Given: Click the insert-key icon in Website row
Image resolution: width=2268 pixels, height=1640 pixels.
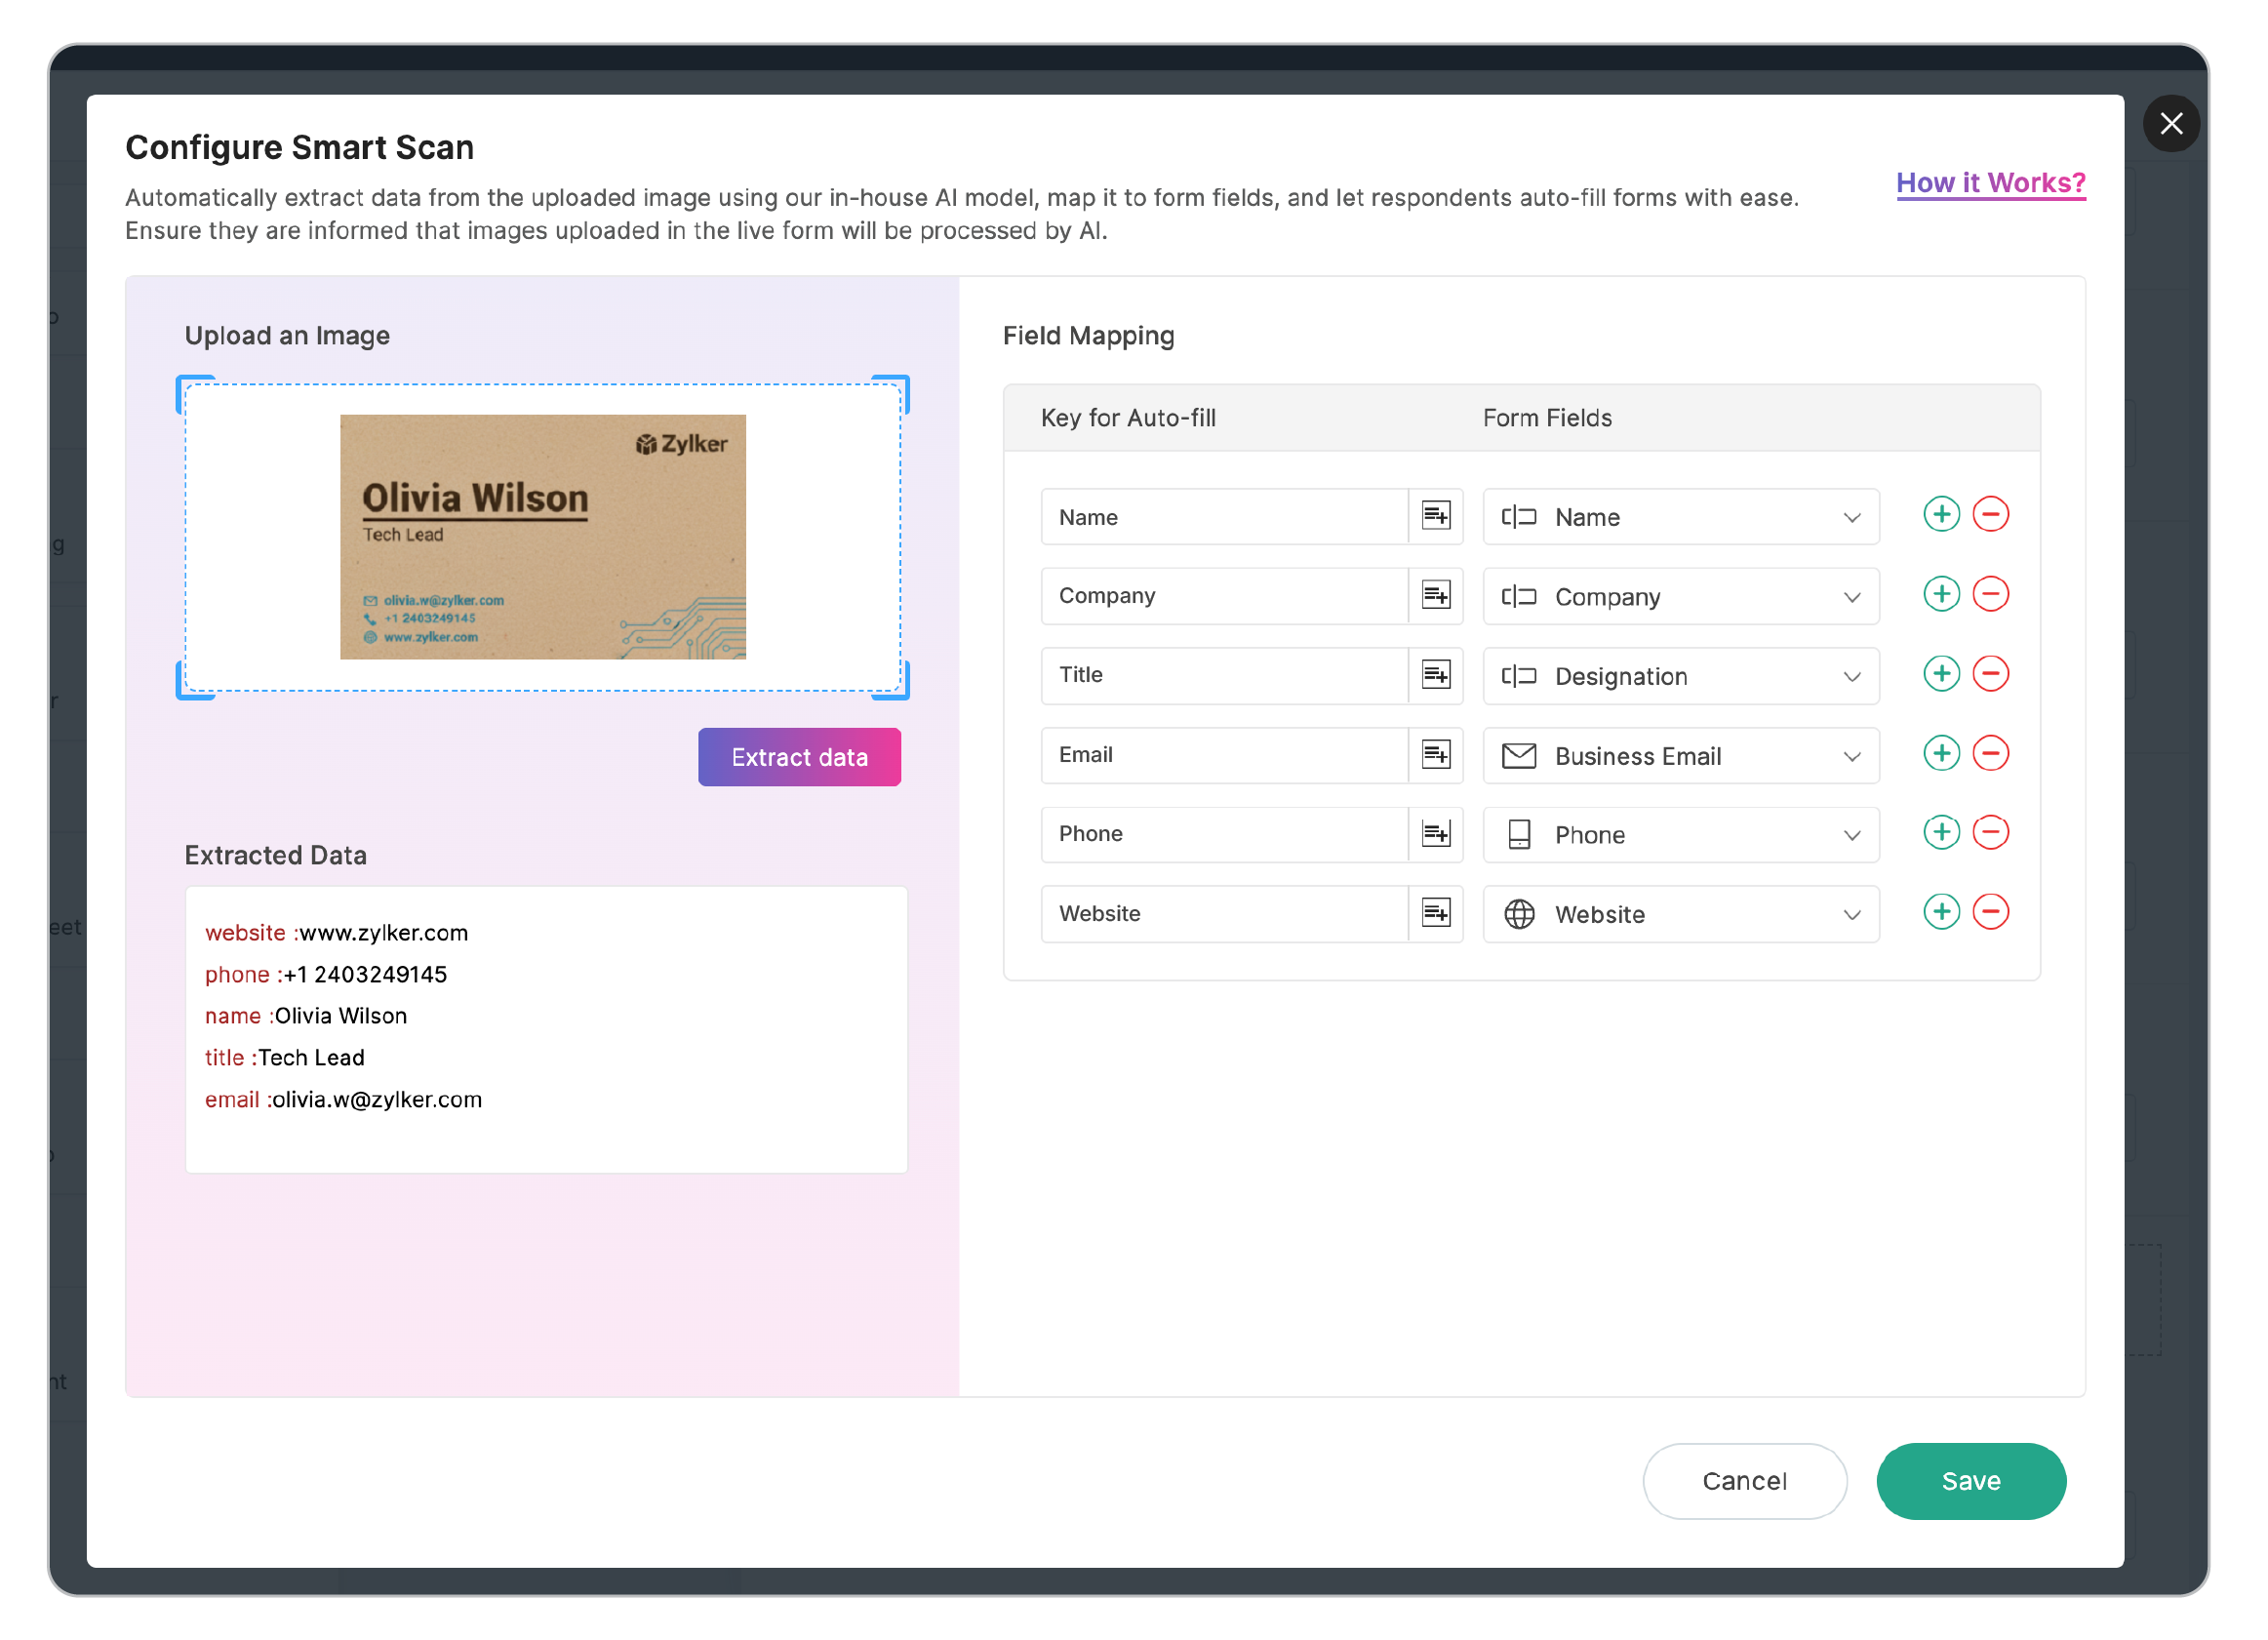Looking at the screenshot, I should 1436,913.
